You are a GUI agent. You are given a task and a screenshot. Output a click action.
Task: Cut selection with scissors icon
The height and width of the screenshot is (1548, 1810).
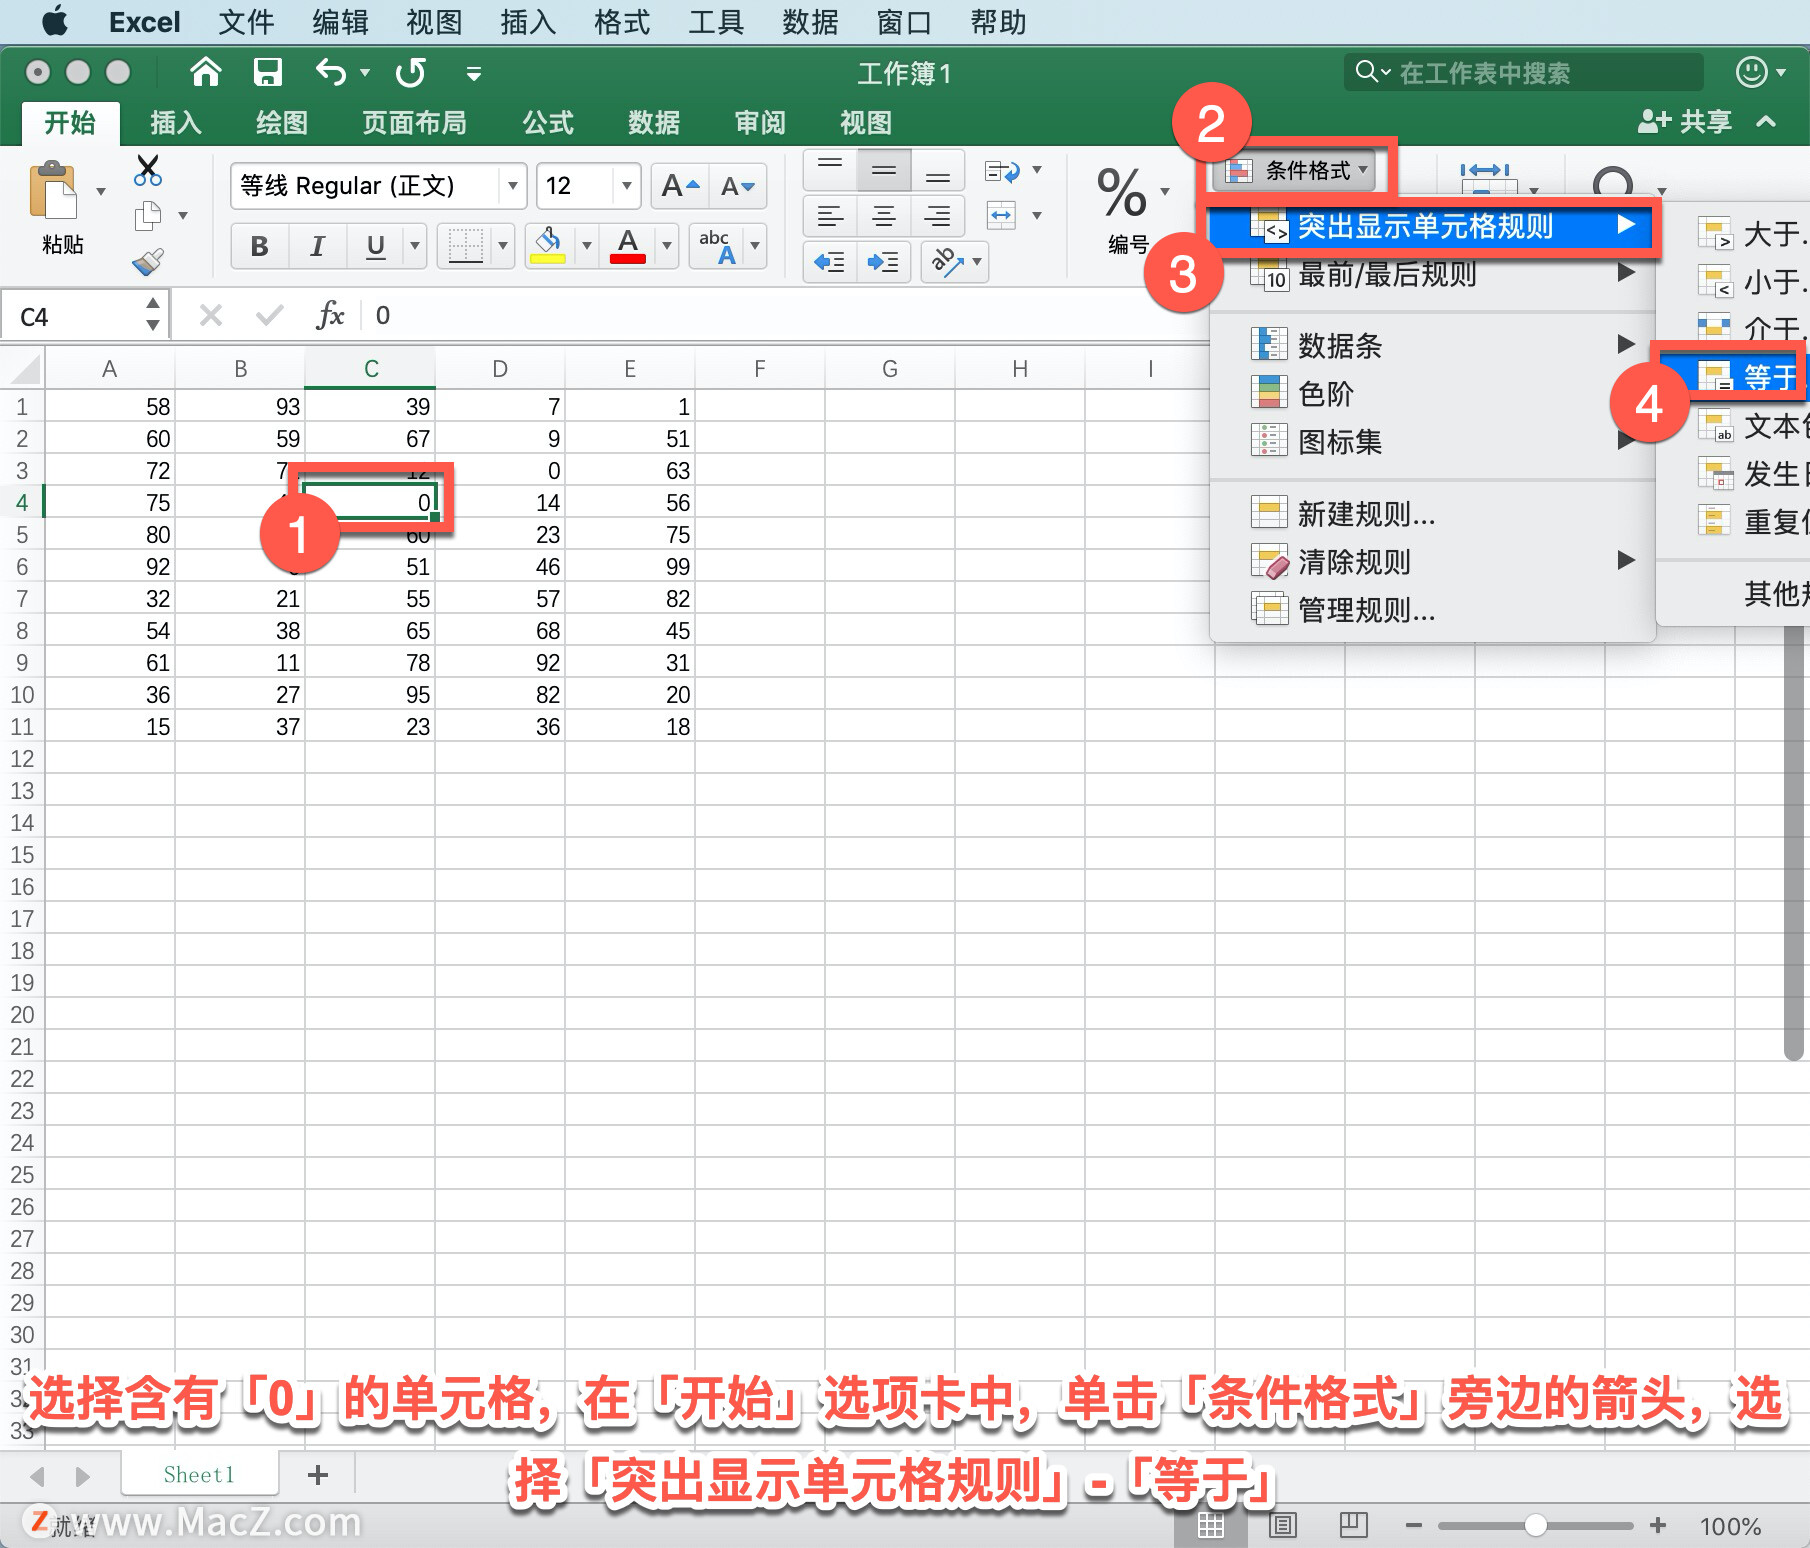tap(148, 170)
